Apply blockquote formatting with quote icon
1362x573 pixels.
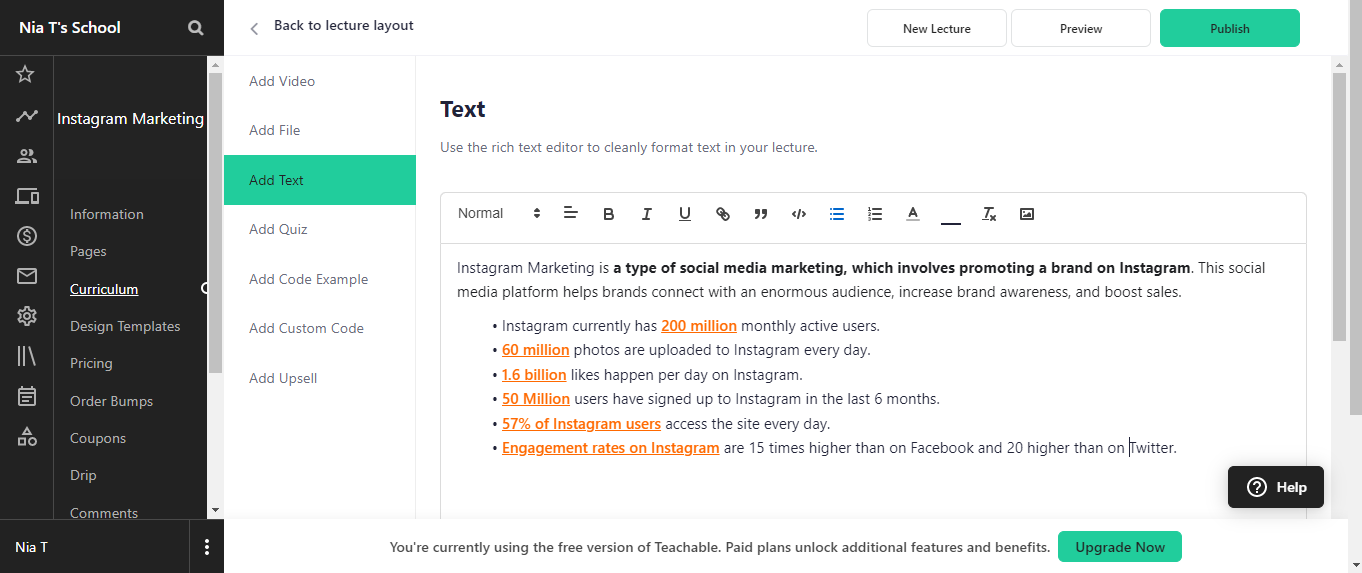[761, 214]
